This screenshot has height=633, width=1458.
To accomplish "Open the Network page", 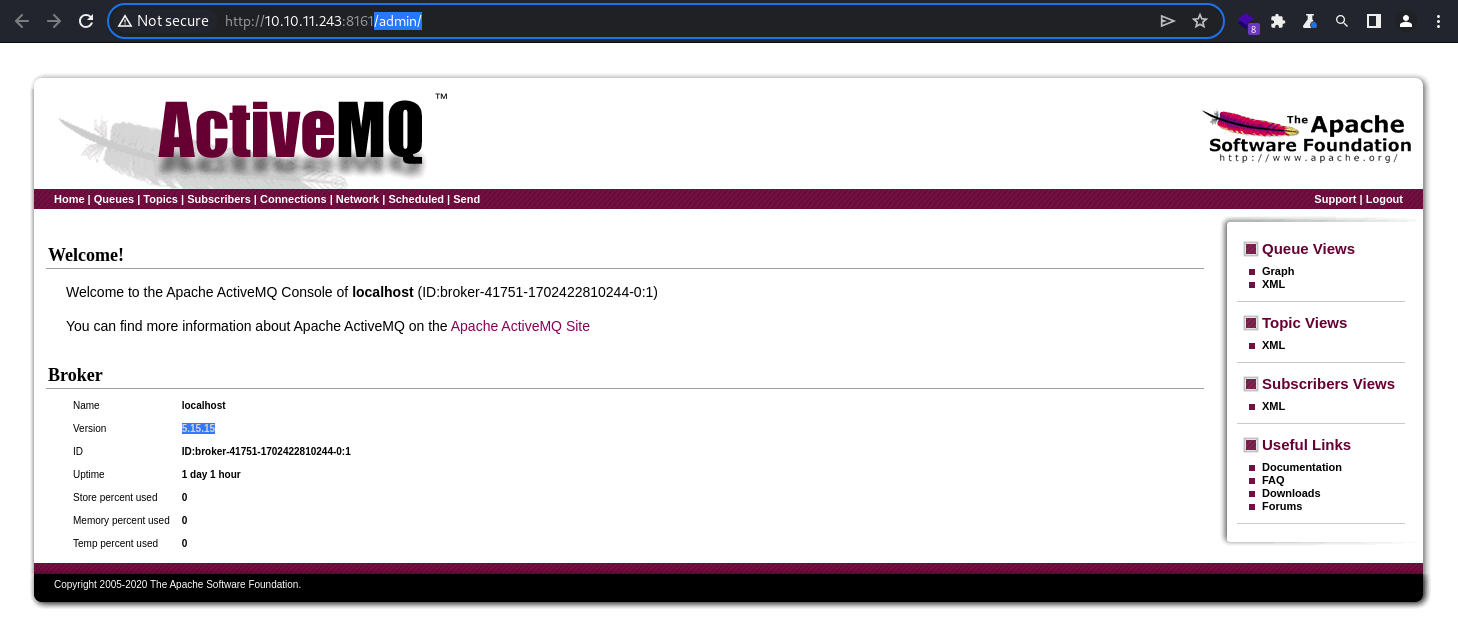I will (x=357, y=199).
